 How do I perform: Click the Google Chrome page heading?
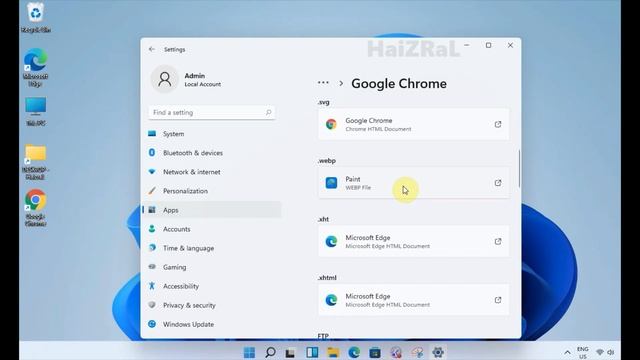pos(399,83)
